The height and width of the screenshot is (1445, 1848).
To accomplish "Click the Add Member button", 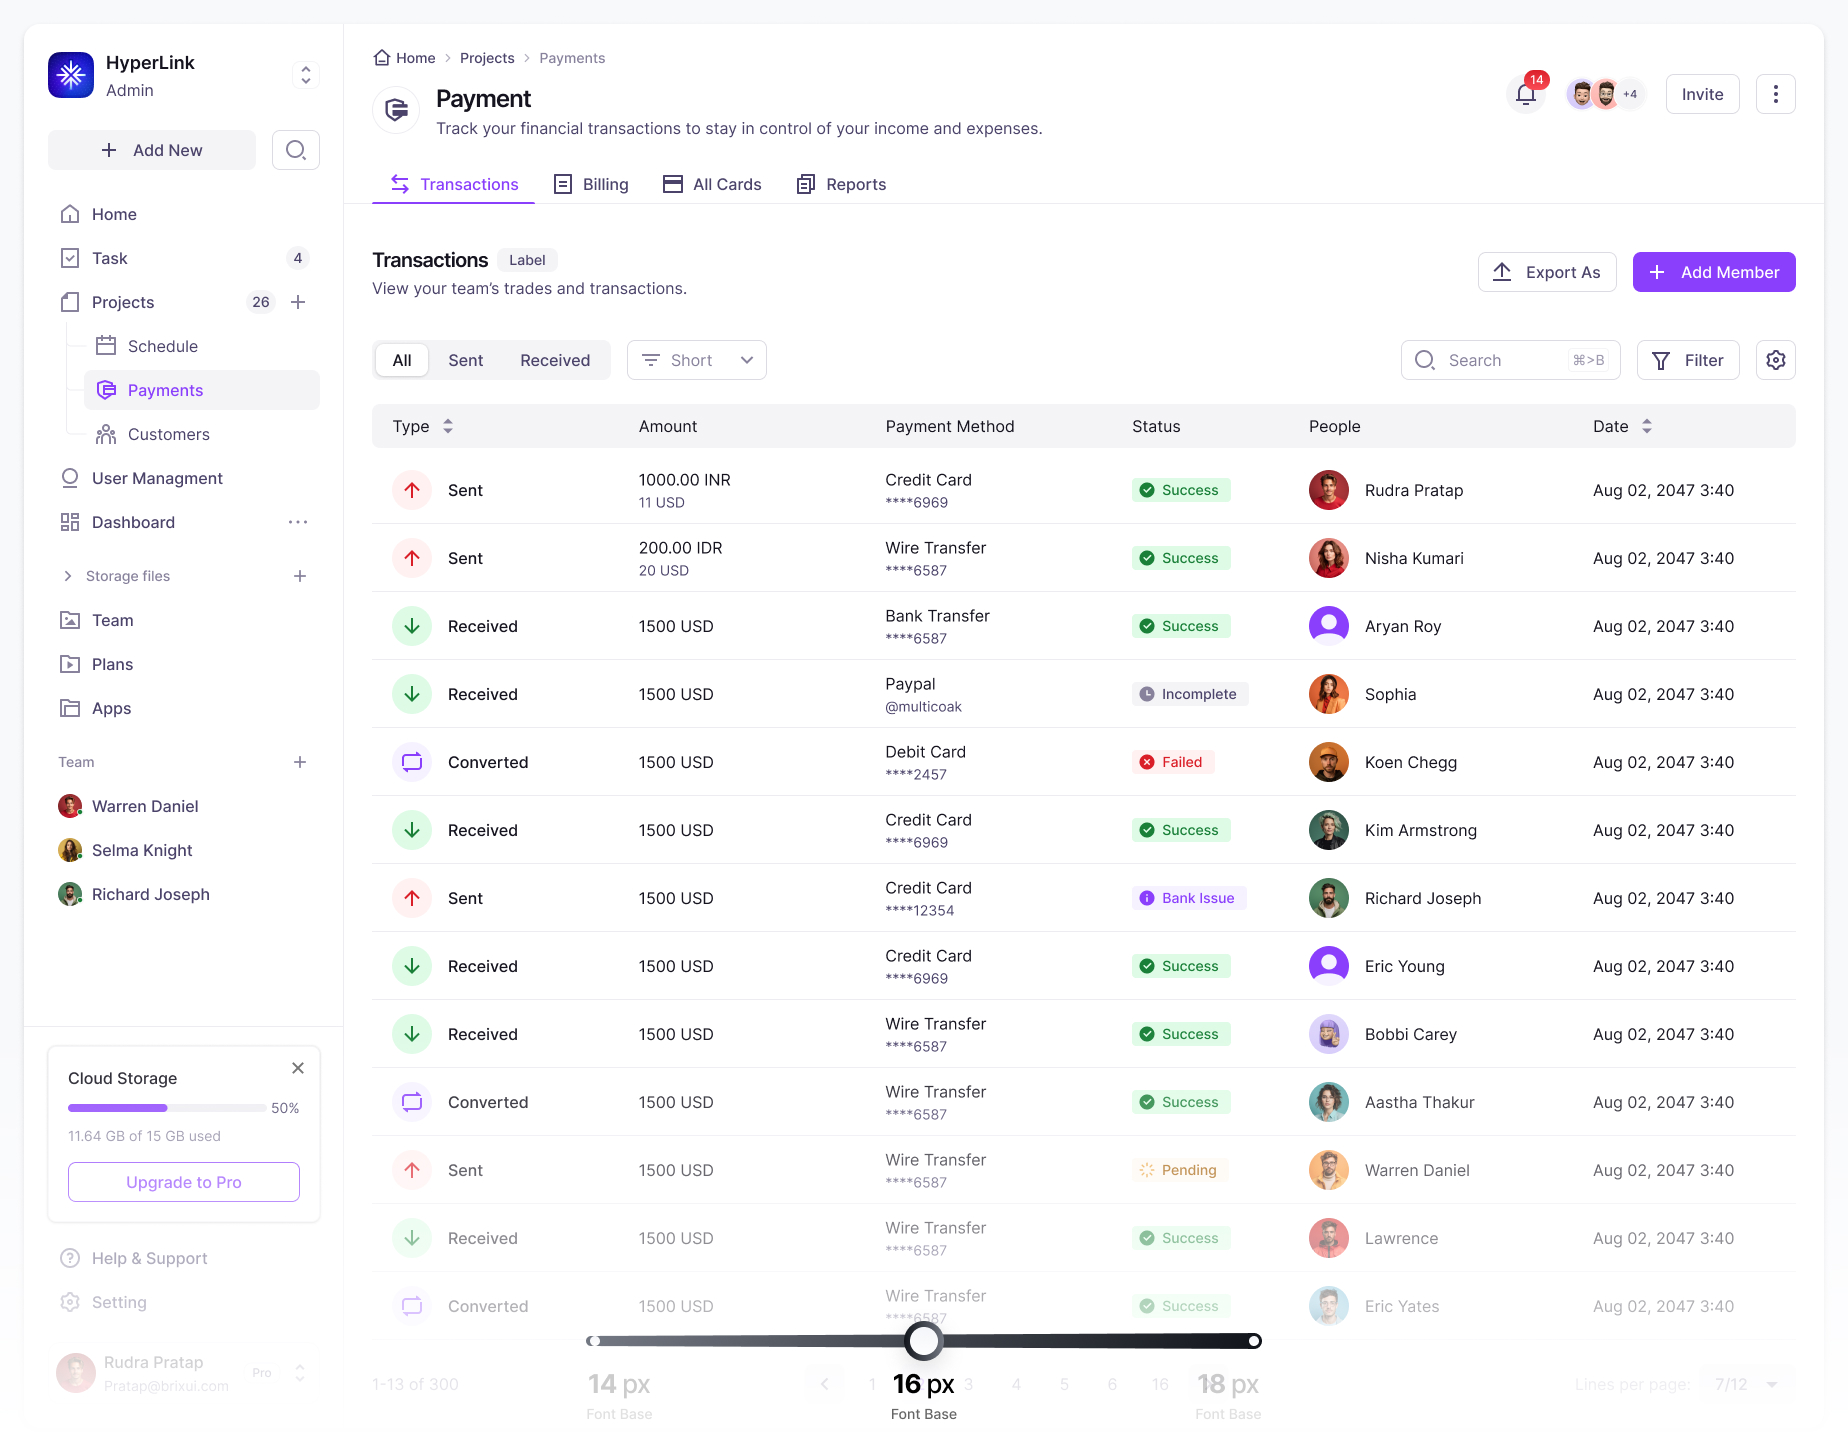I will 1713,272.
